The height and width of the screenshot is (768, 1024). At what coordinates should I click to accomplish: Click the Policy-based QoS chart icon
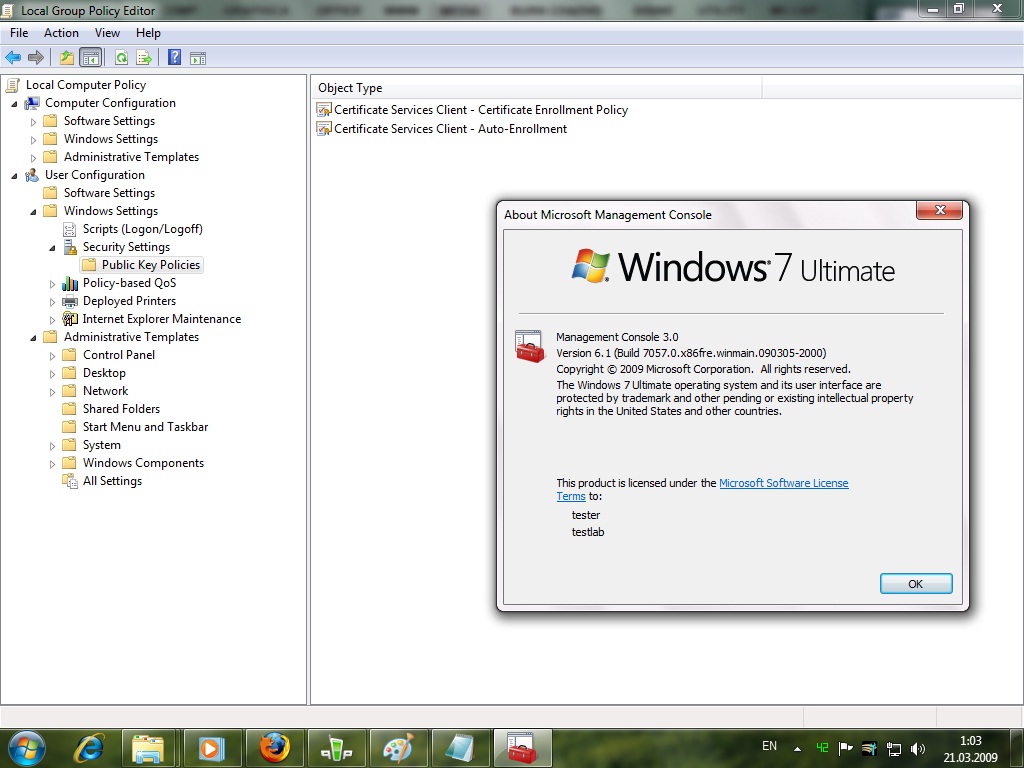70,283
